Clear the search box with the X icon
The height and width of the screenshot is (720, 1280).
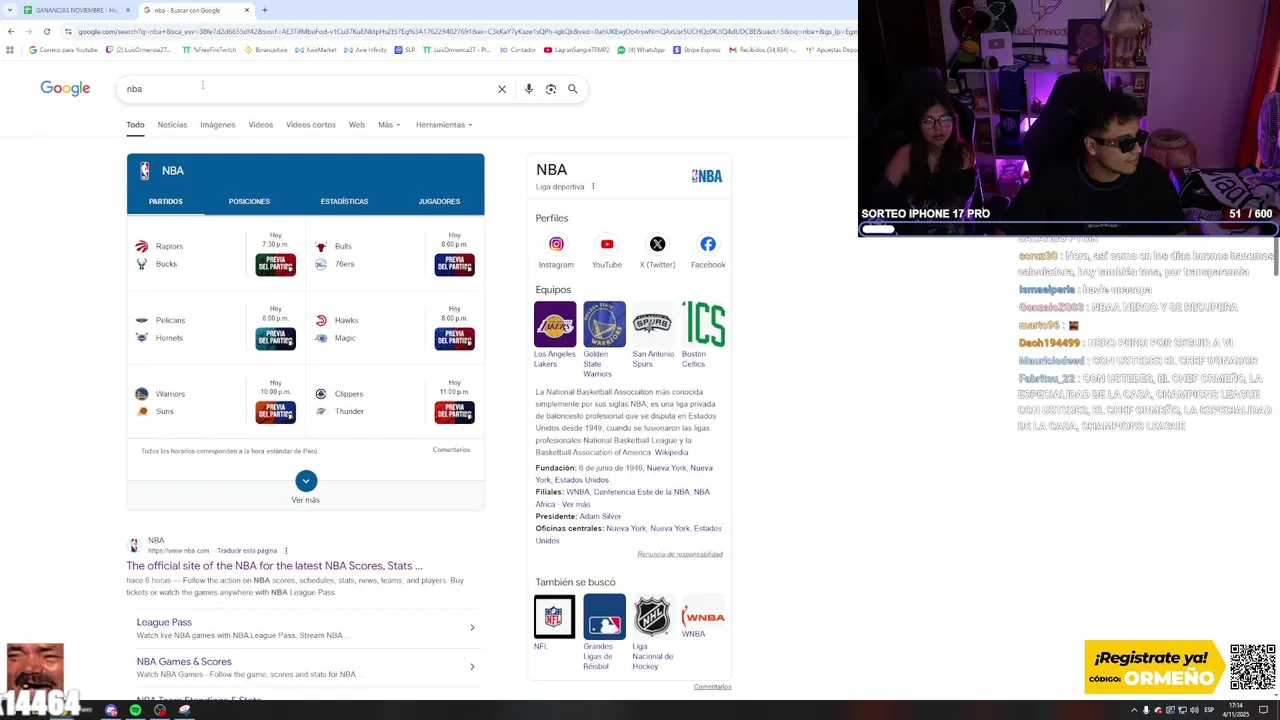tap(502, 89)
